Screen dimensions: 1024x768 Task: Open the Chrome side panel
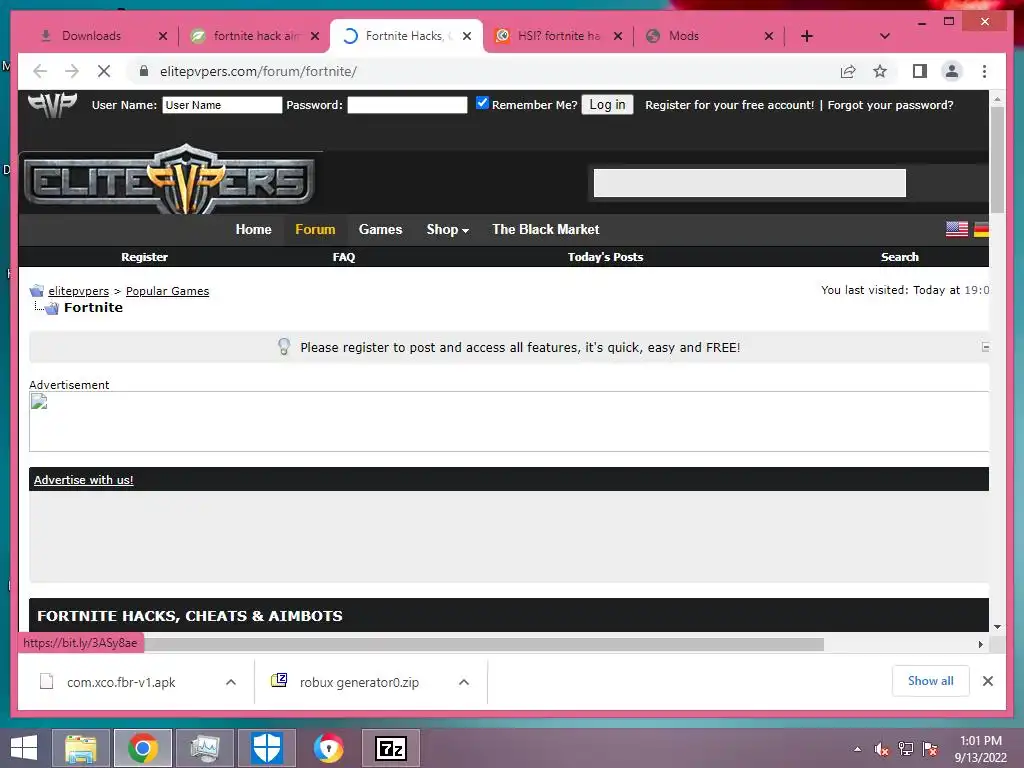point(920,71)
